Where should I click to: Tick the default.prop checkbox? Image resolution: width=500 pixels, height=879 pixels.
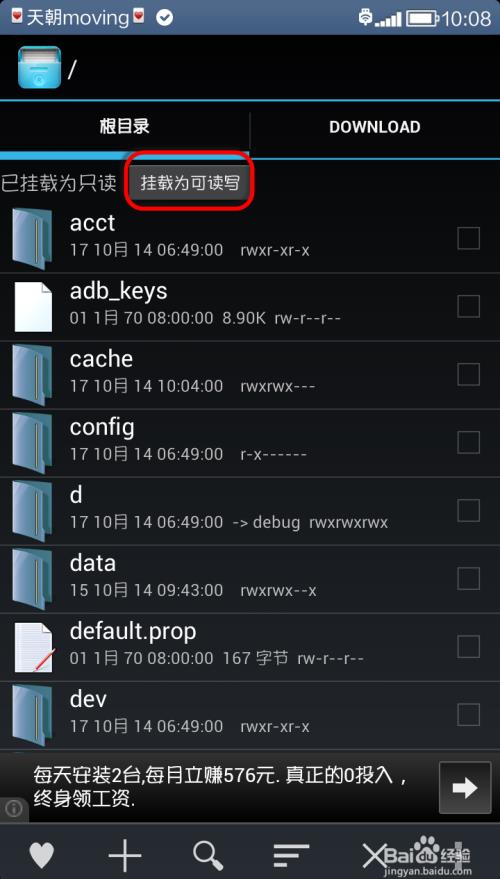pos(469,646)
